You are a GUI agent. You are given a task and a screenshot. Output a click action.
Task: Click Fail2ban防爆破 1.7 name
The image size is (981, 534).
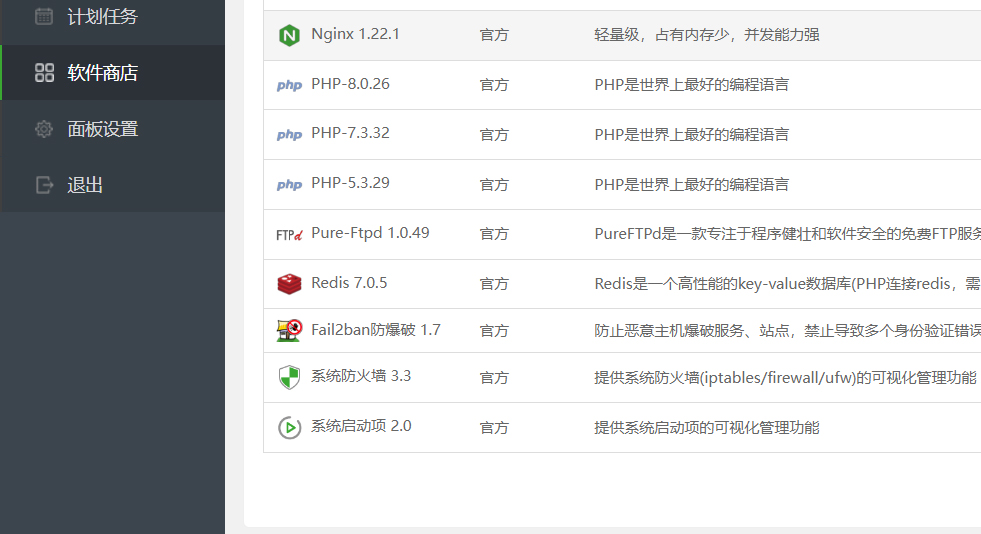coord(376,330)
